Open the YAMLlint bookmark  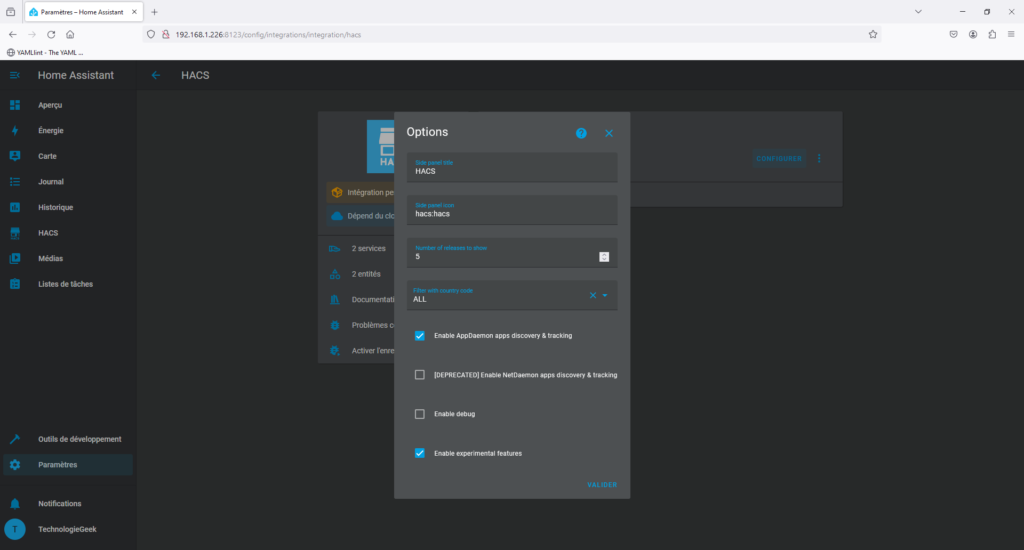pyautogui.click(x=45, y=52)
